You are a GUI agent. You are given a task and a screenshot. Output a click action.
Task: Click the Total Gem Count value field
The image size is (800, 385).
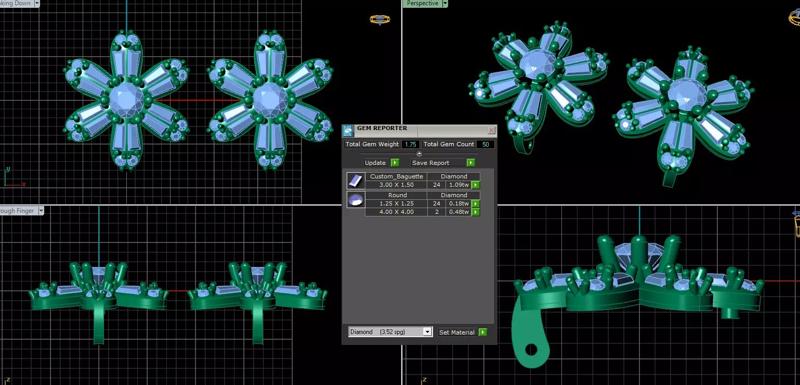(x=486, y=144)
